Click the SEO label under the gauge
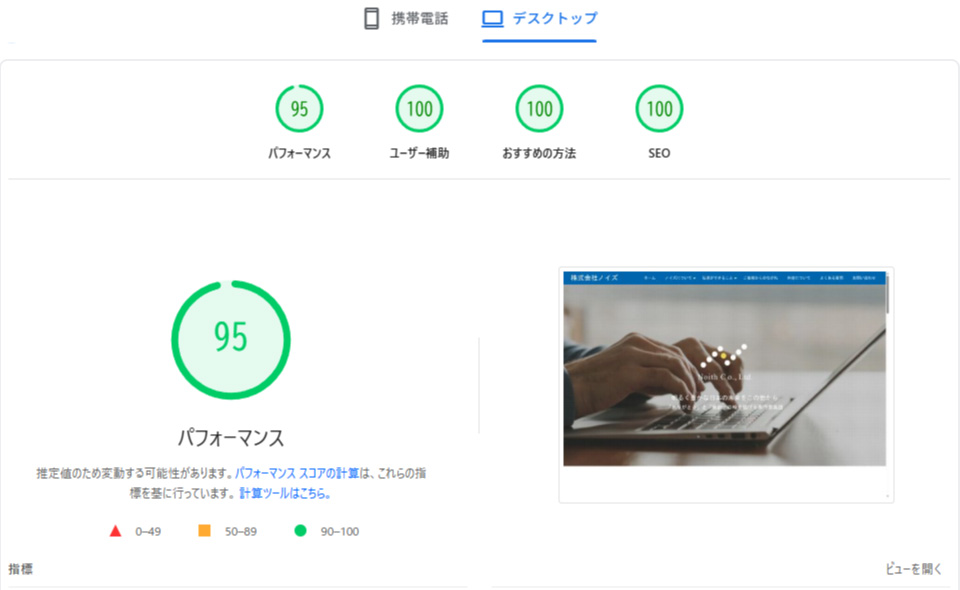 pos(659,154)
